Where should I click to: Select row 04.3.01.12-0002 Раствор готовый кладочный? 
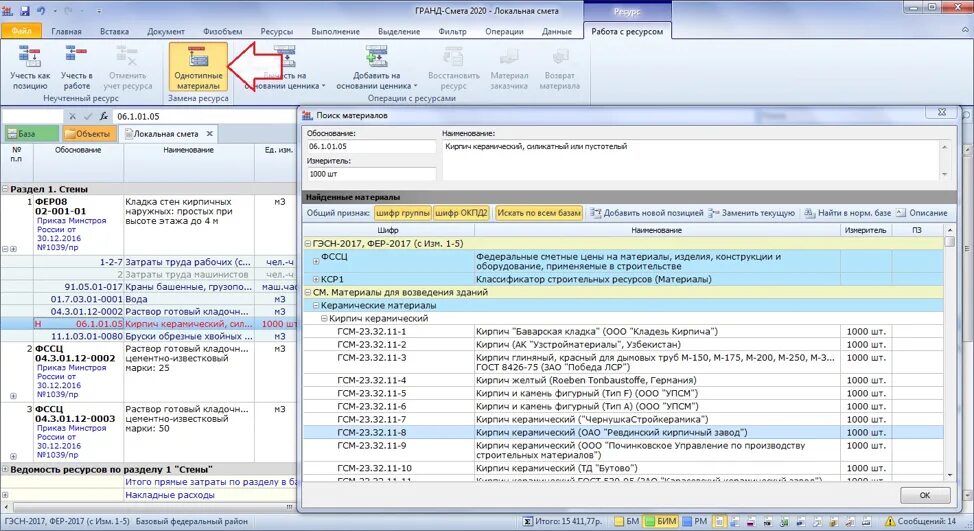coord(149,311)
